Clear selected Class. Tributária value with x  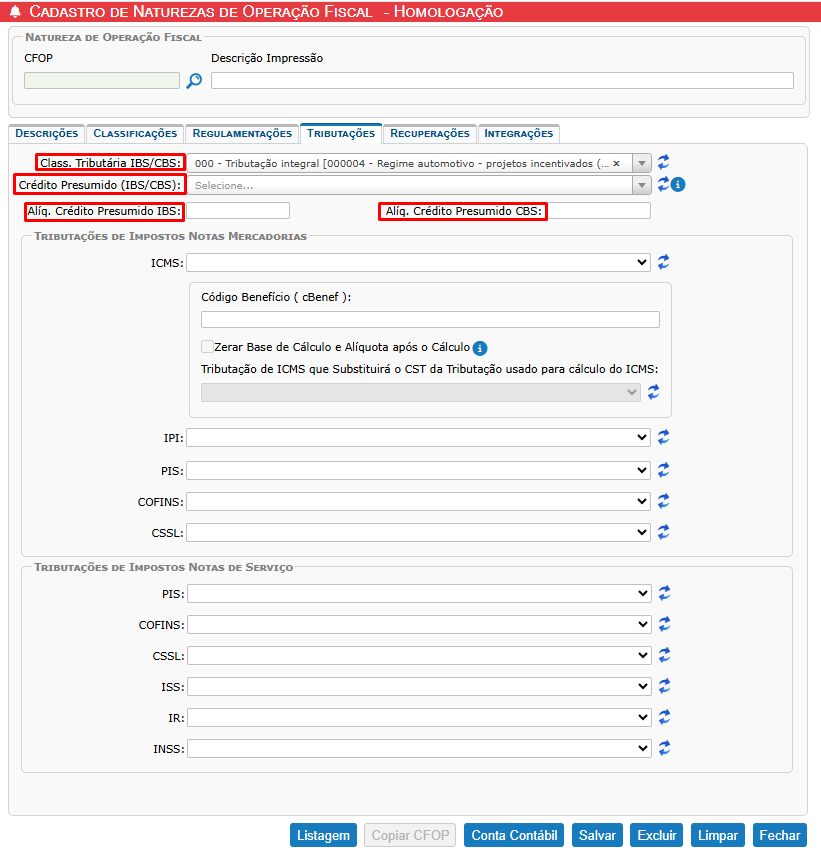pyautogui.click(x=616, y=163)
